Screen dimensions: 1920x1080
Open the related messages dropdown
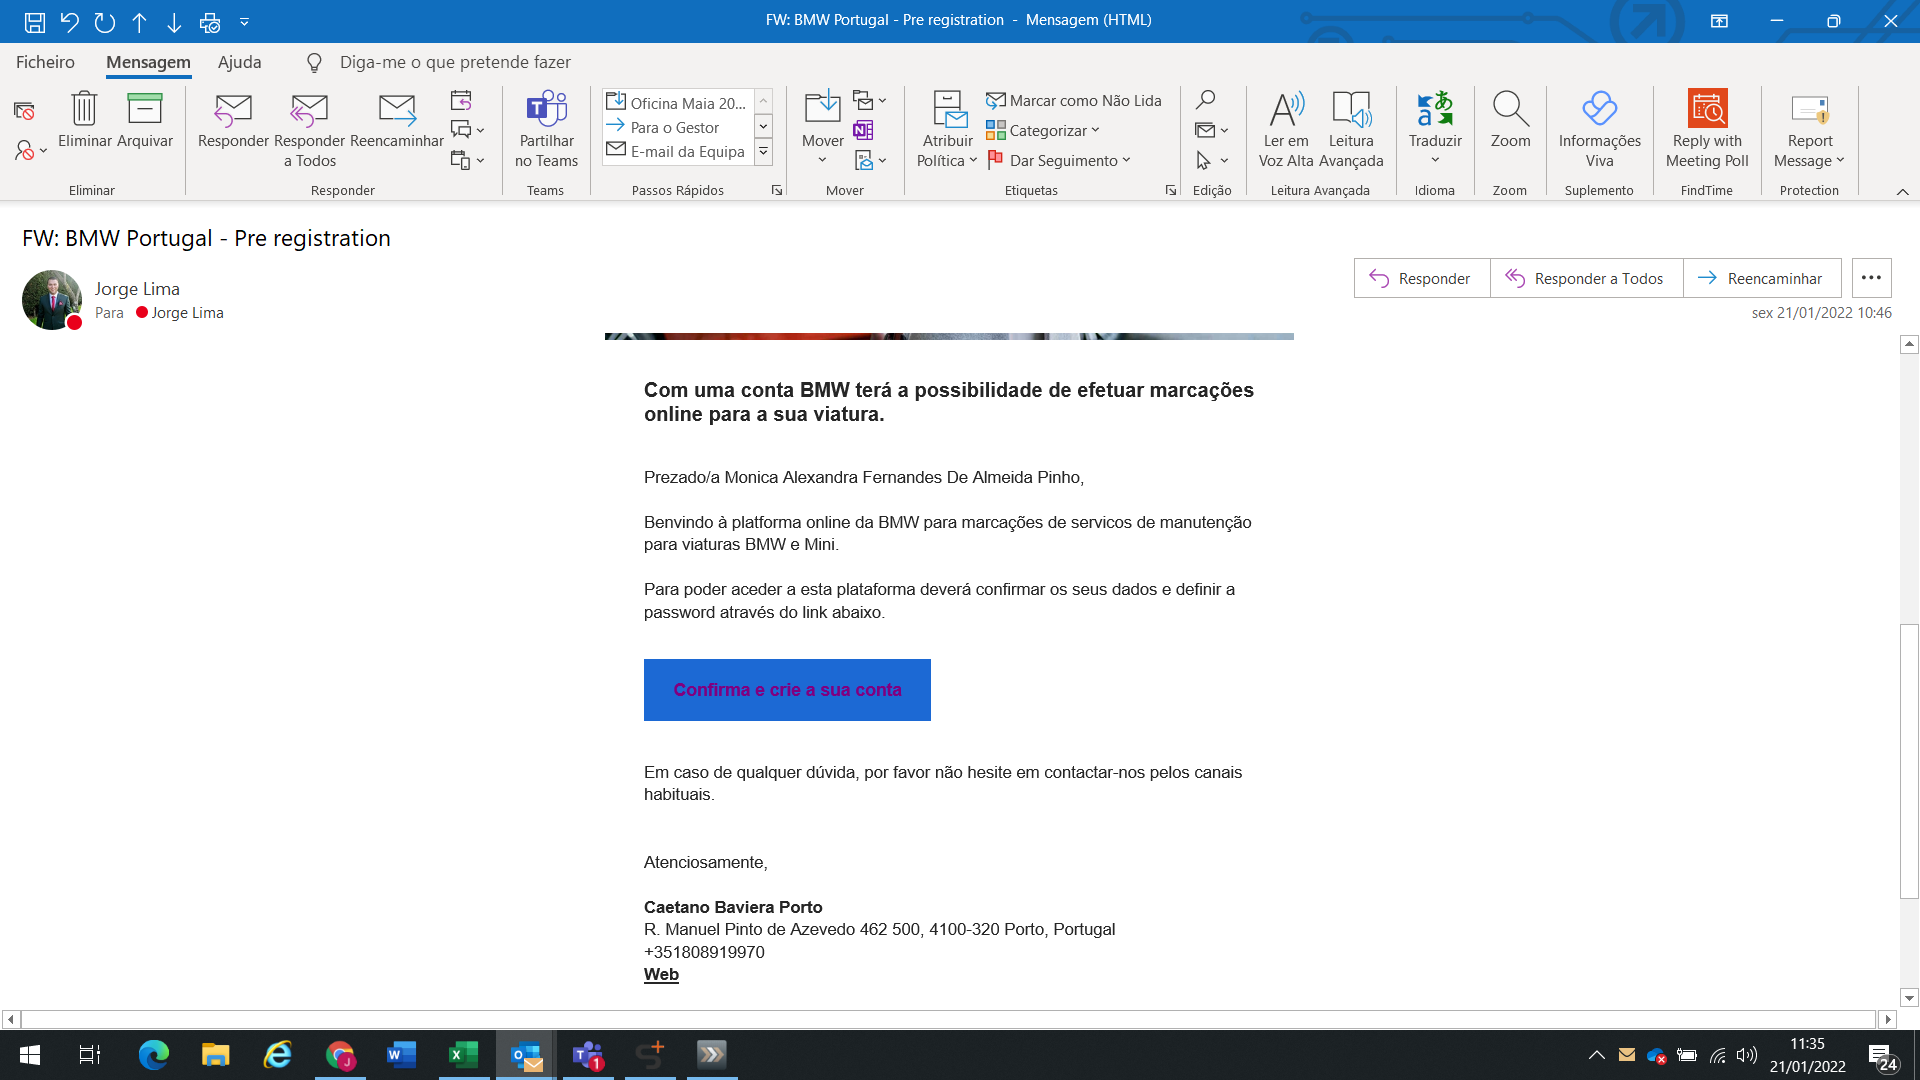tap(1212, 130)
